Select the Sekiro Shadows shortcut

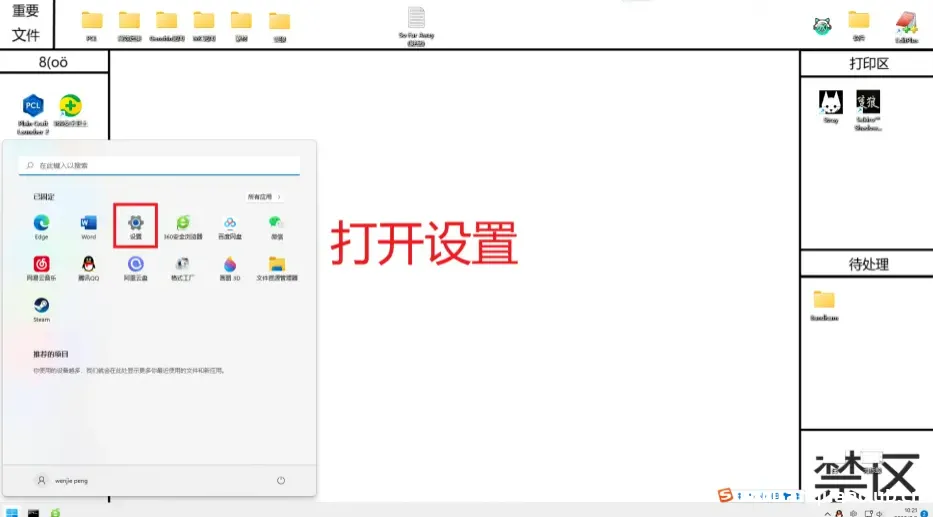coord(868,111)
